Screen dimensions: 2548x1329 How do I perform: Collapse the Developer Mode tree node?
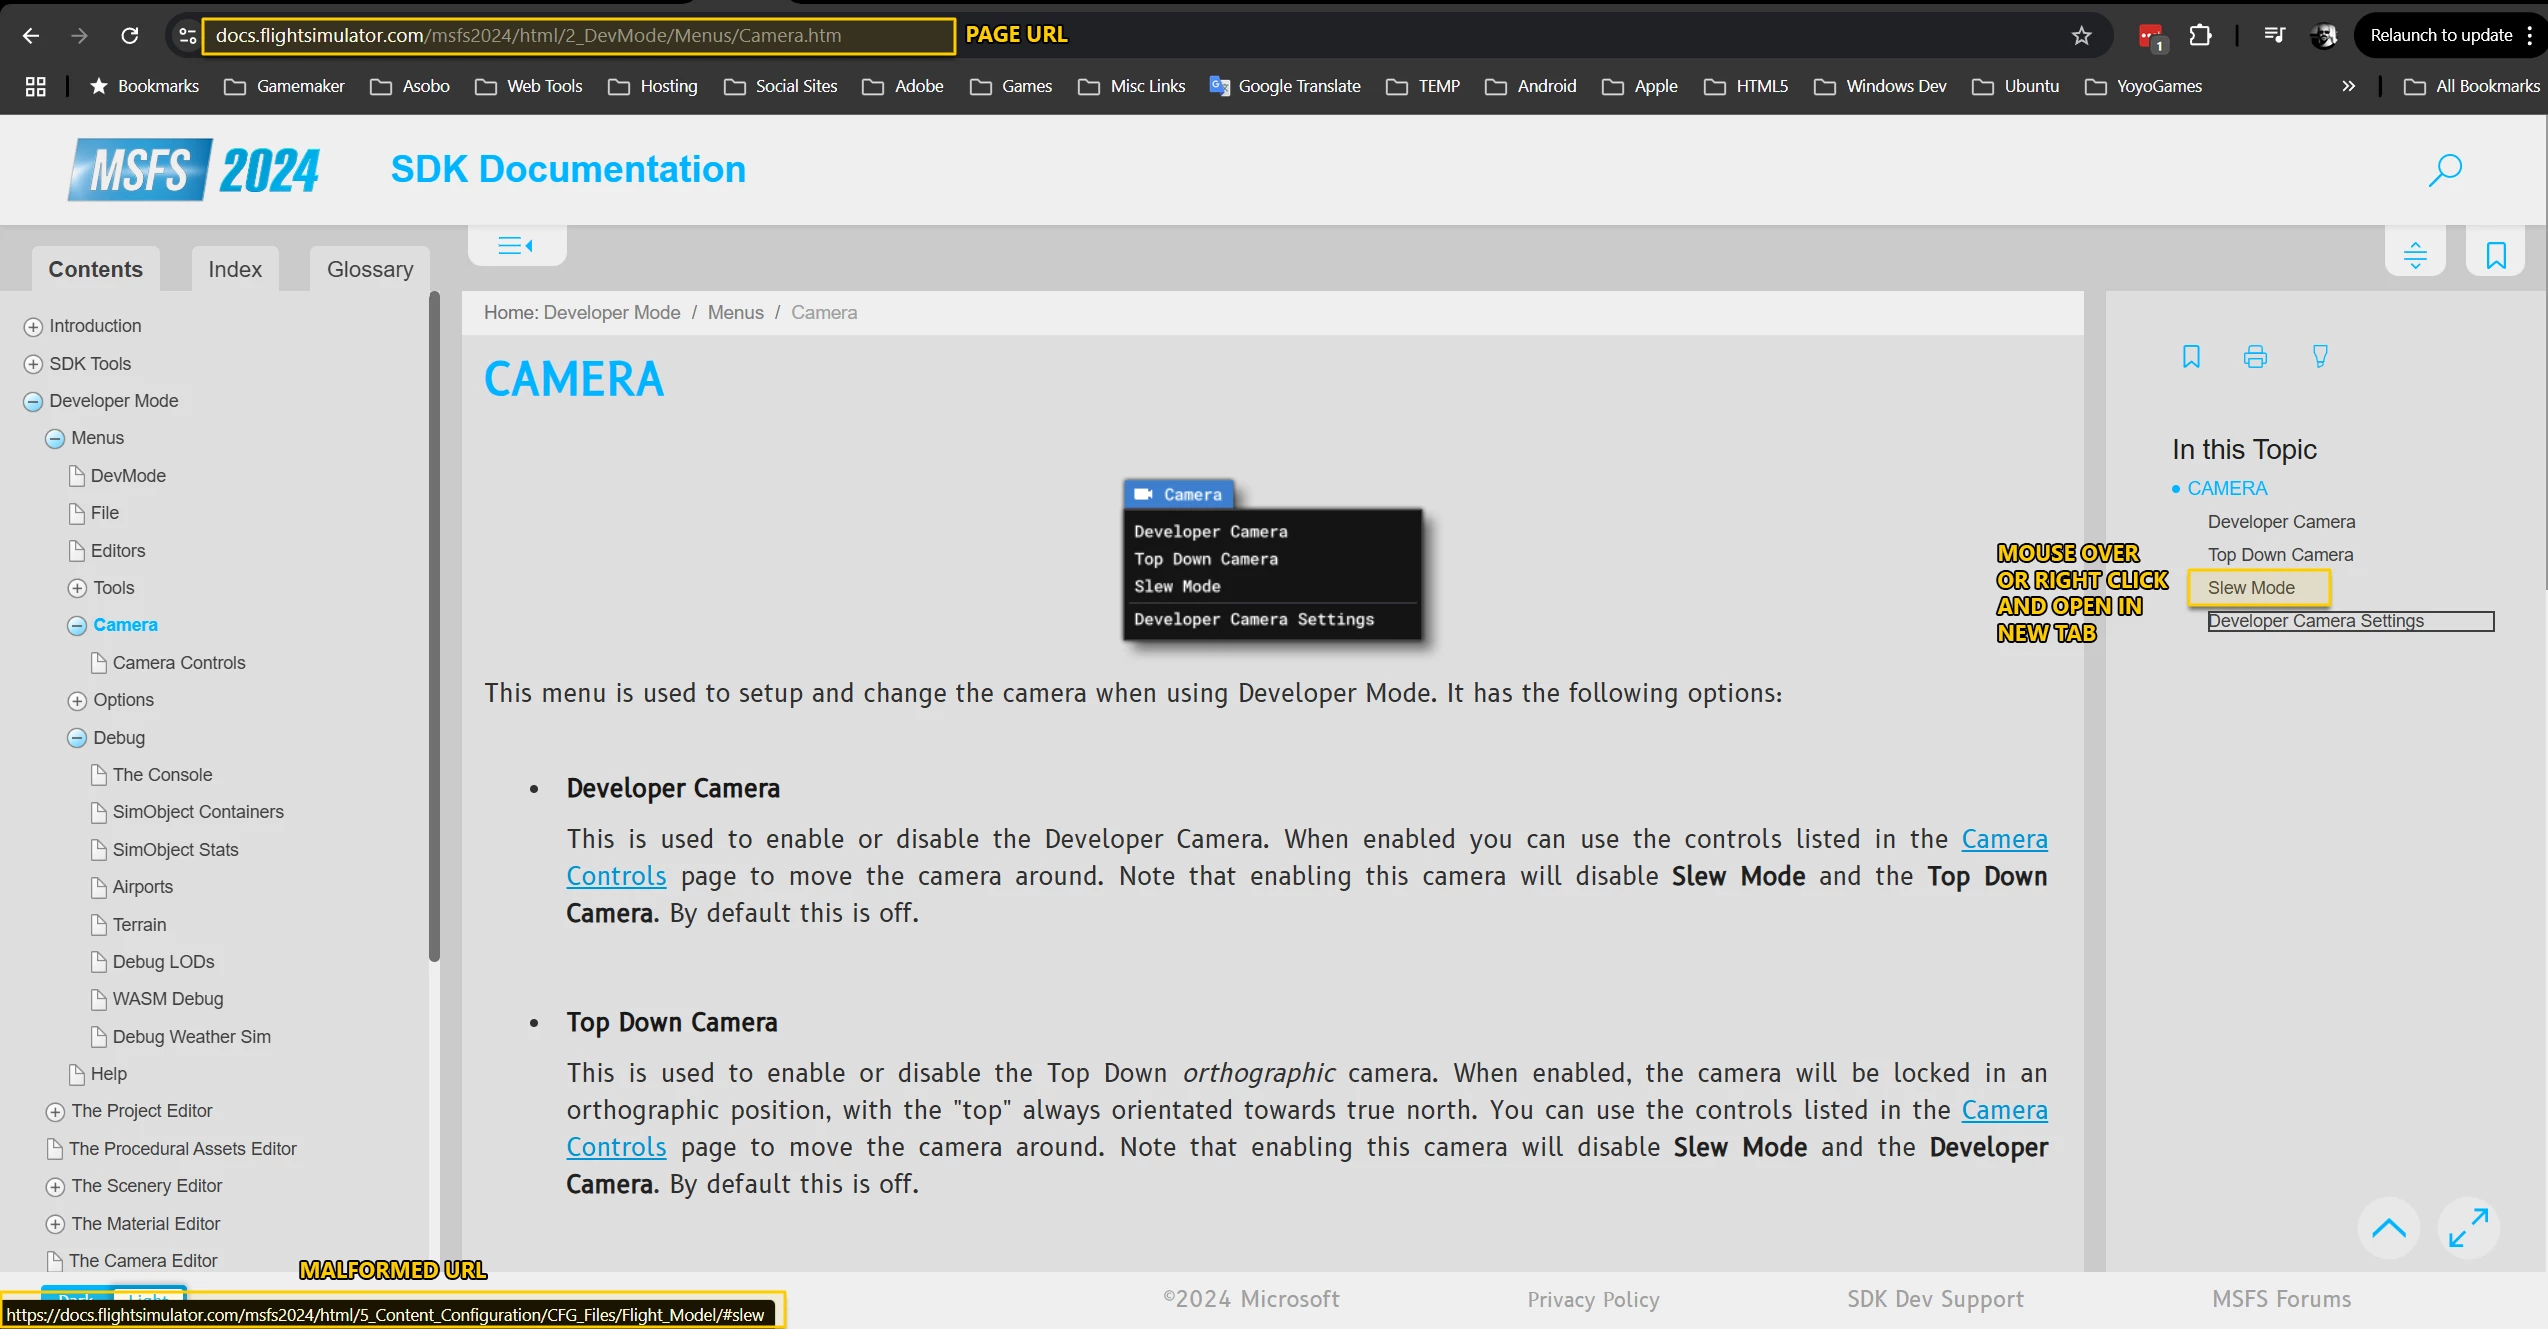(x=33, y=402)
